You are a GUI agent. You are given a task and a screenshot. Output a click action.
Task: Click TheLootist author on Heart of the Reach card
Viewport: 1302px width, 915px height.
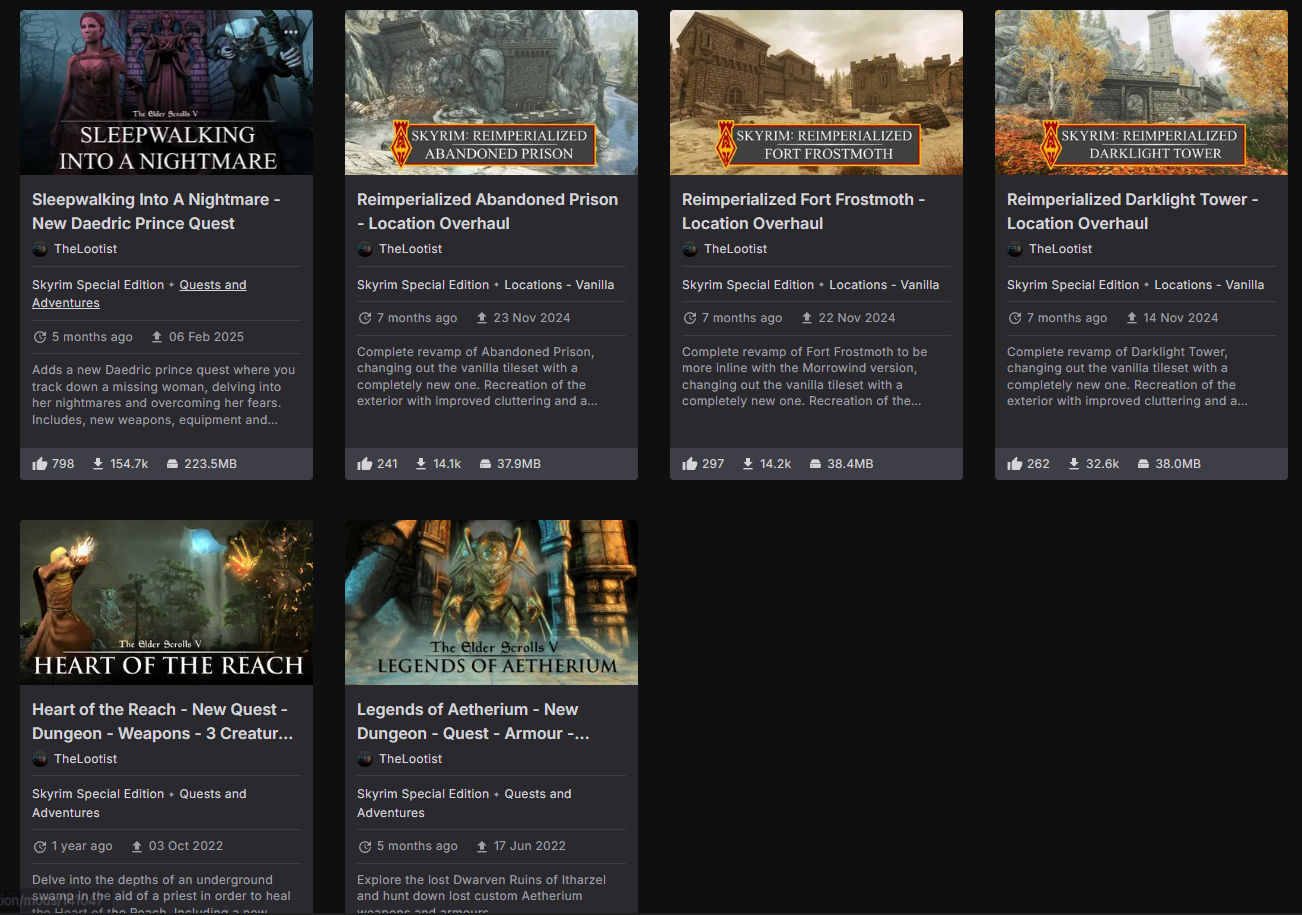[x=86, y=759]
